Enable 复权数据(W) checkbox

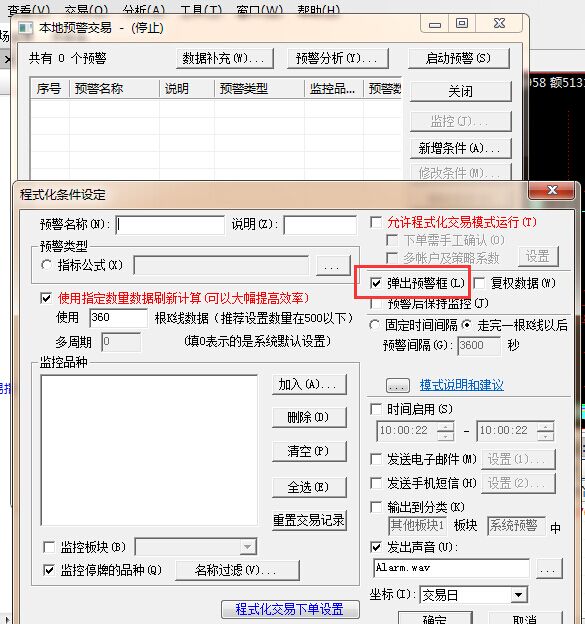(479, 283)
